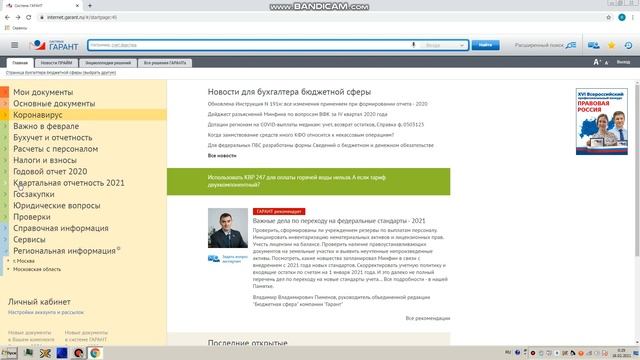Click Все новости link
640x360 pixels.
[222, 156]
